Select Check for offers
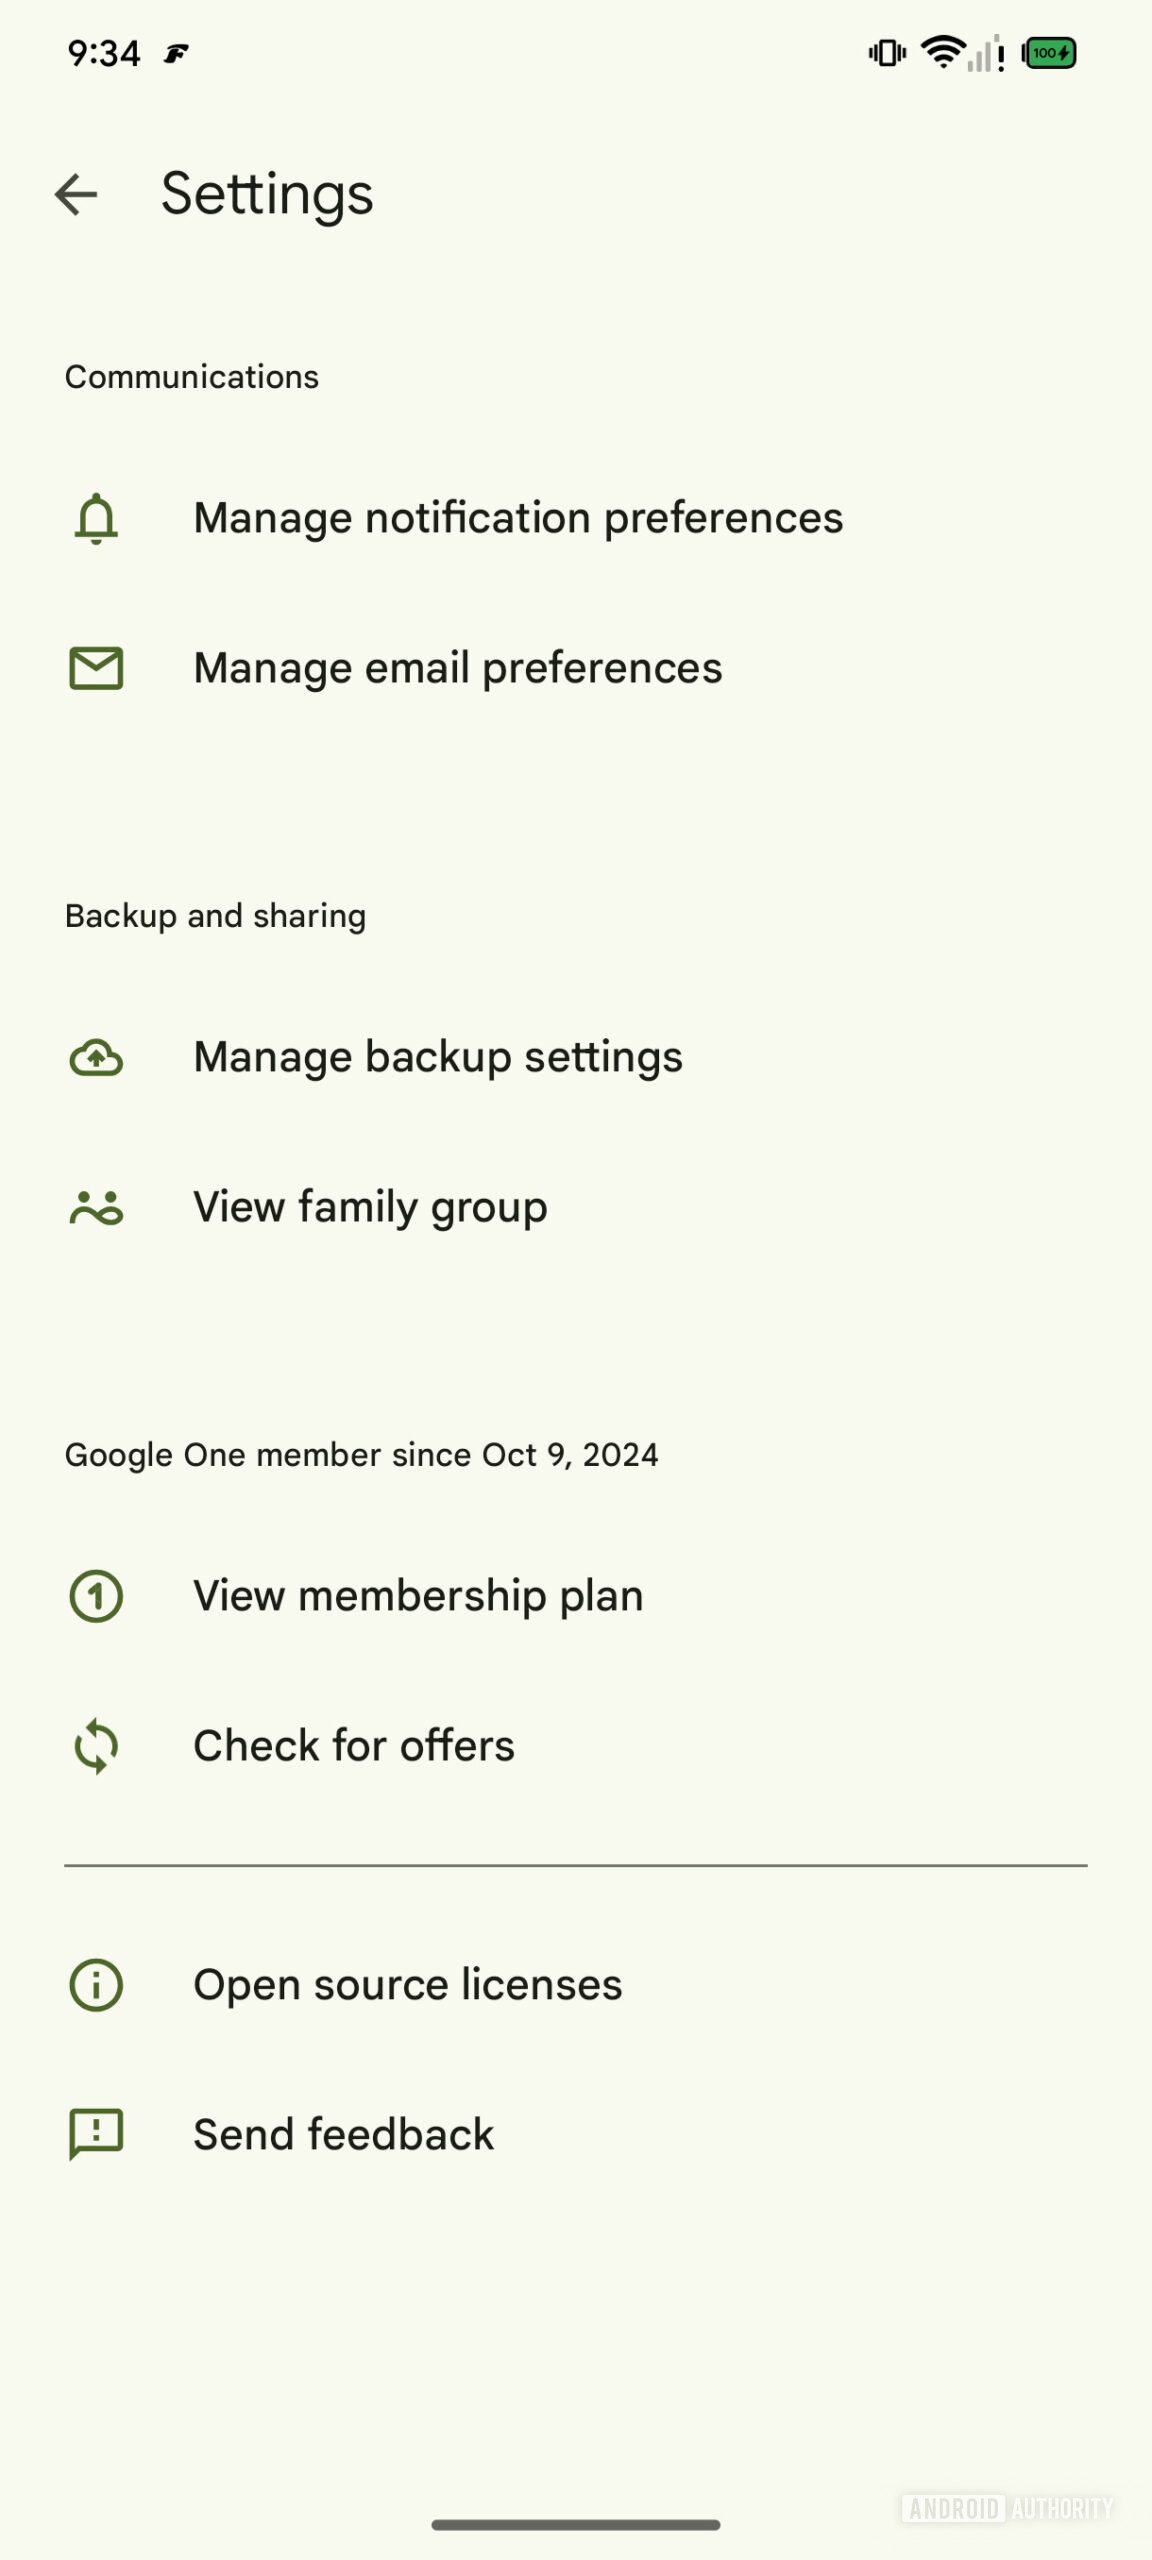This screenshot has width=1152, height=2560. (x=354, y=1746)
